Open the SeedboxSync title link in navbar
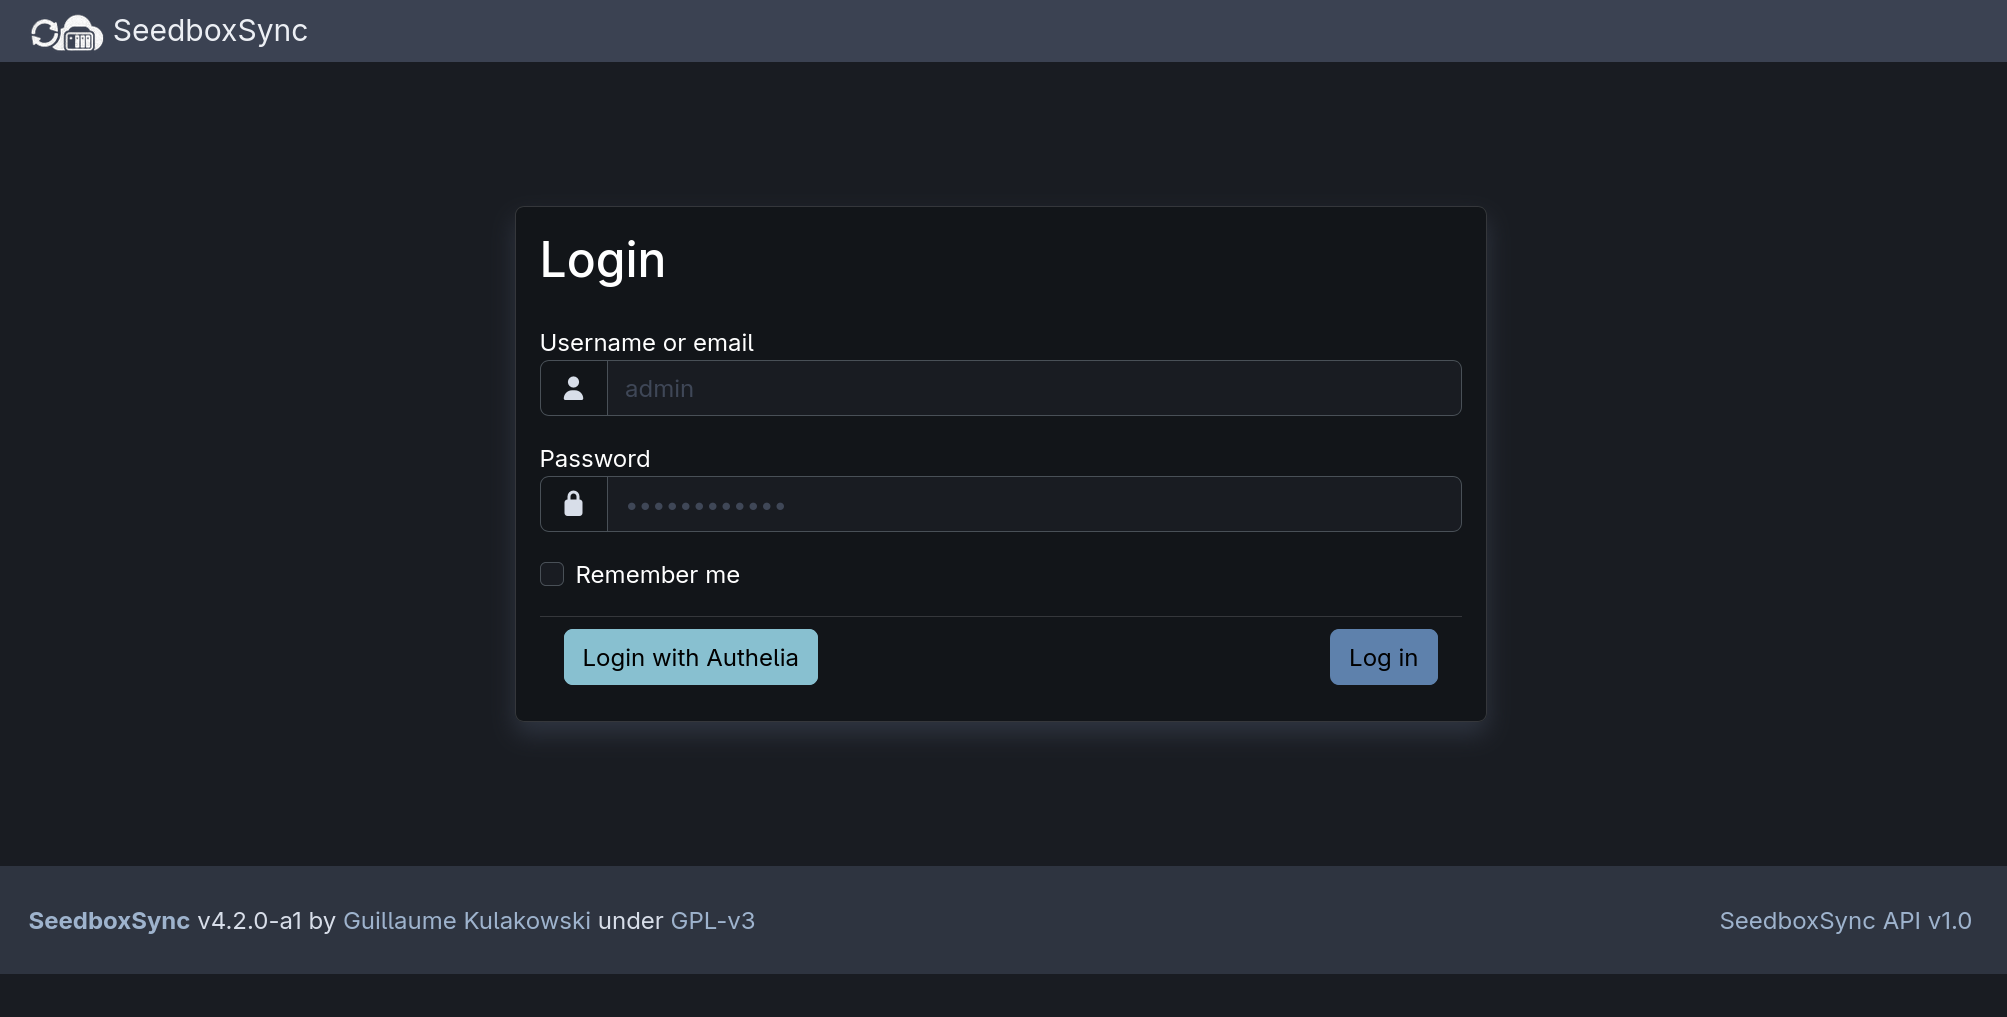Screen dimensions: 2007x1017 tap(210, 31)
